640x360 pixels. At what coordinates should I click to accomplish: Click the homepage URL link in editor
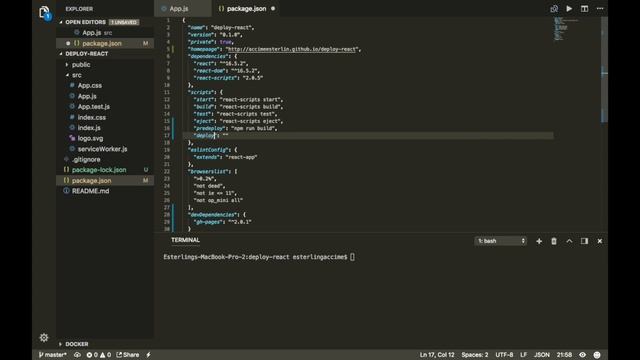click(292, 49)
